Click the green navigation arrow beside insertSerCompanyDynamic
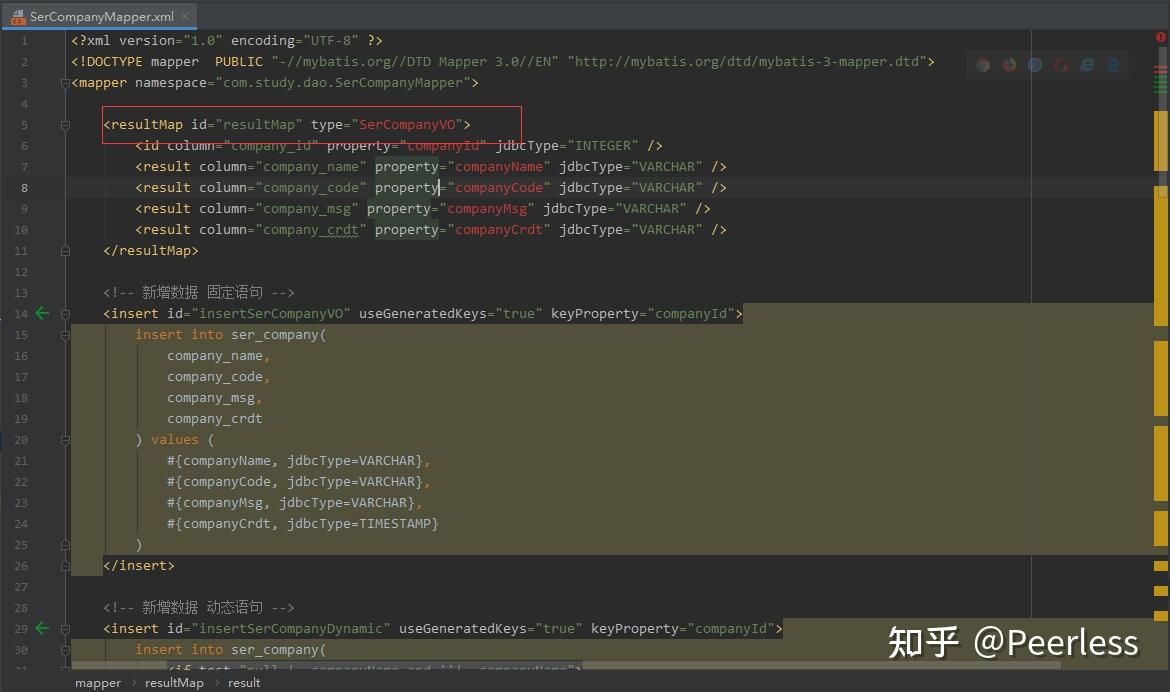 43,629
